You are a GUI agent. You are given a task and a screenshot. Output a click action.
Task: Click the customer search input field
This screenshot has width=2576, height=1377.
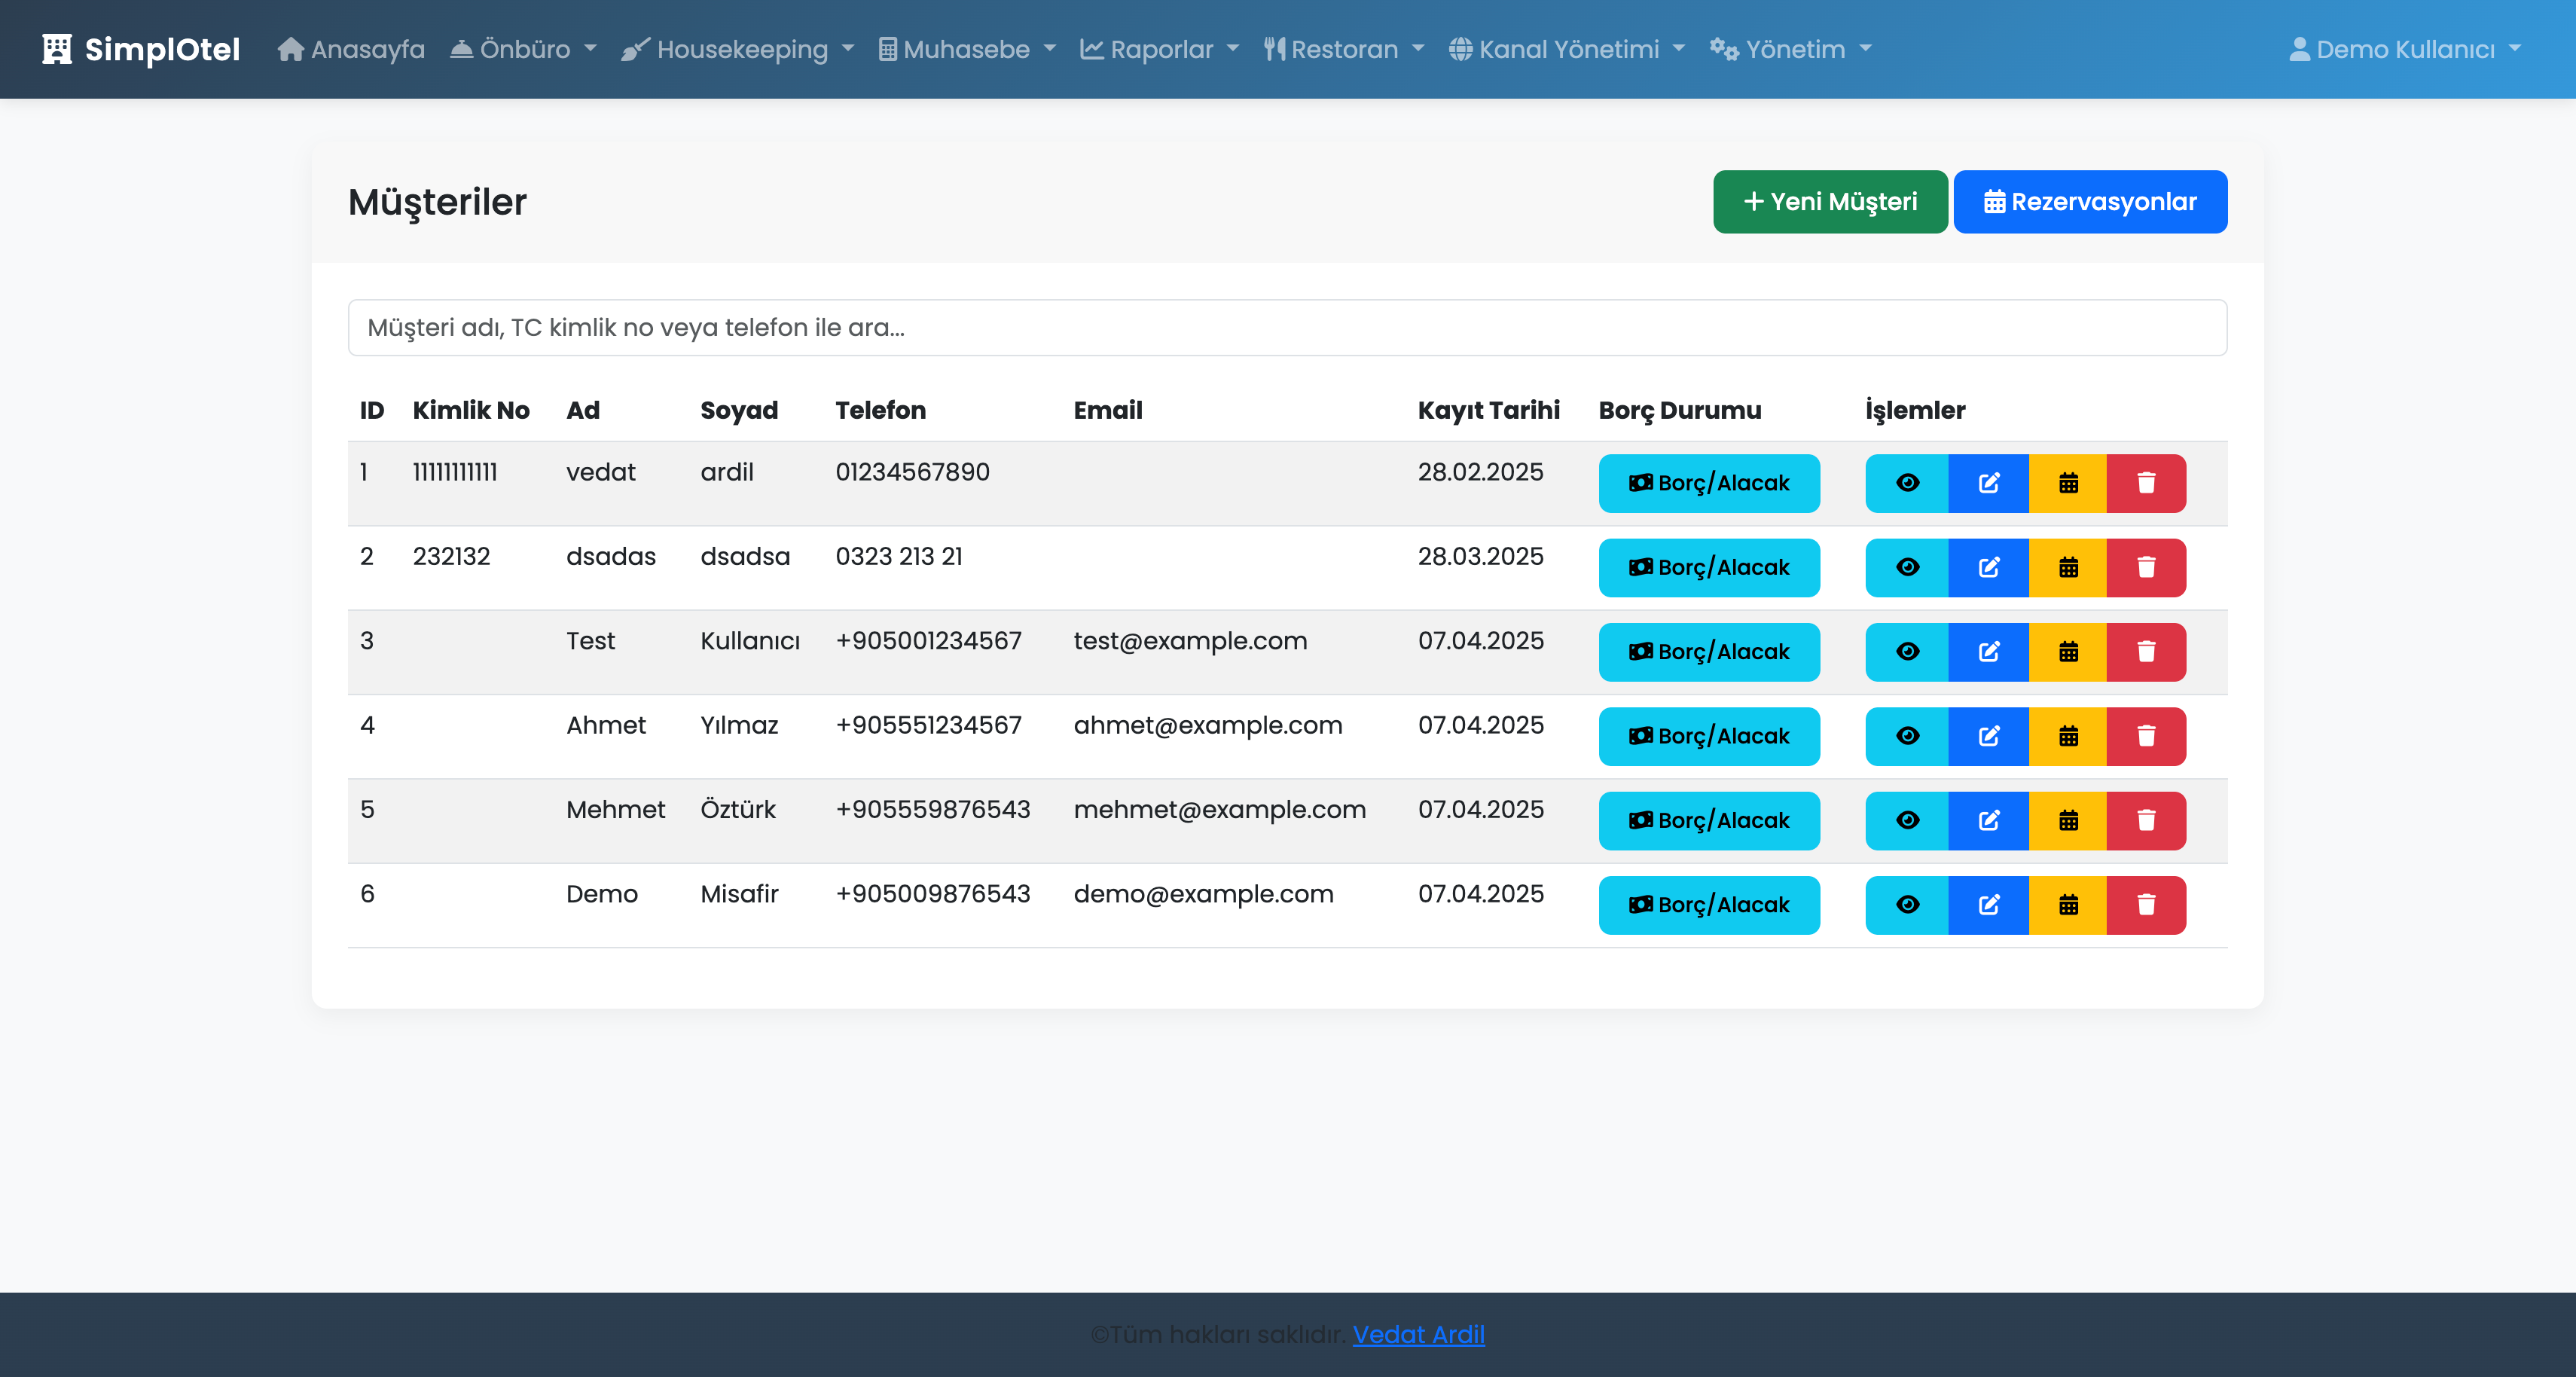tap(1286, 327)
